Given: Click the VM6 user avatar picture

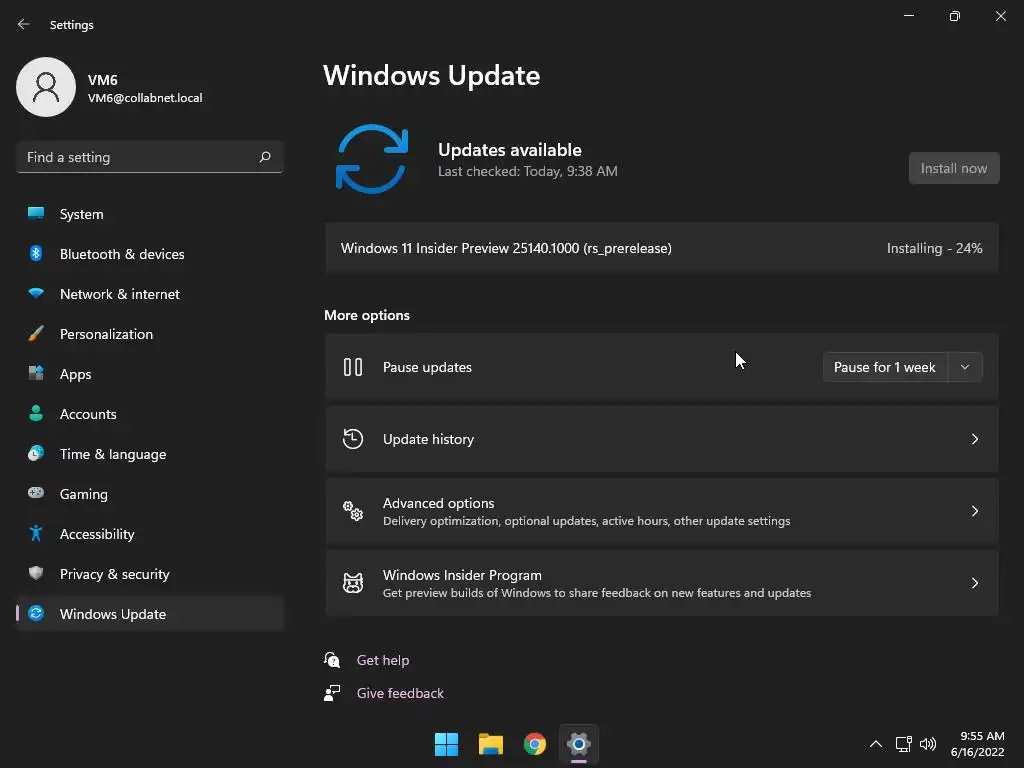Looking at the screenshot, I should coord(46,87).
